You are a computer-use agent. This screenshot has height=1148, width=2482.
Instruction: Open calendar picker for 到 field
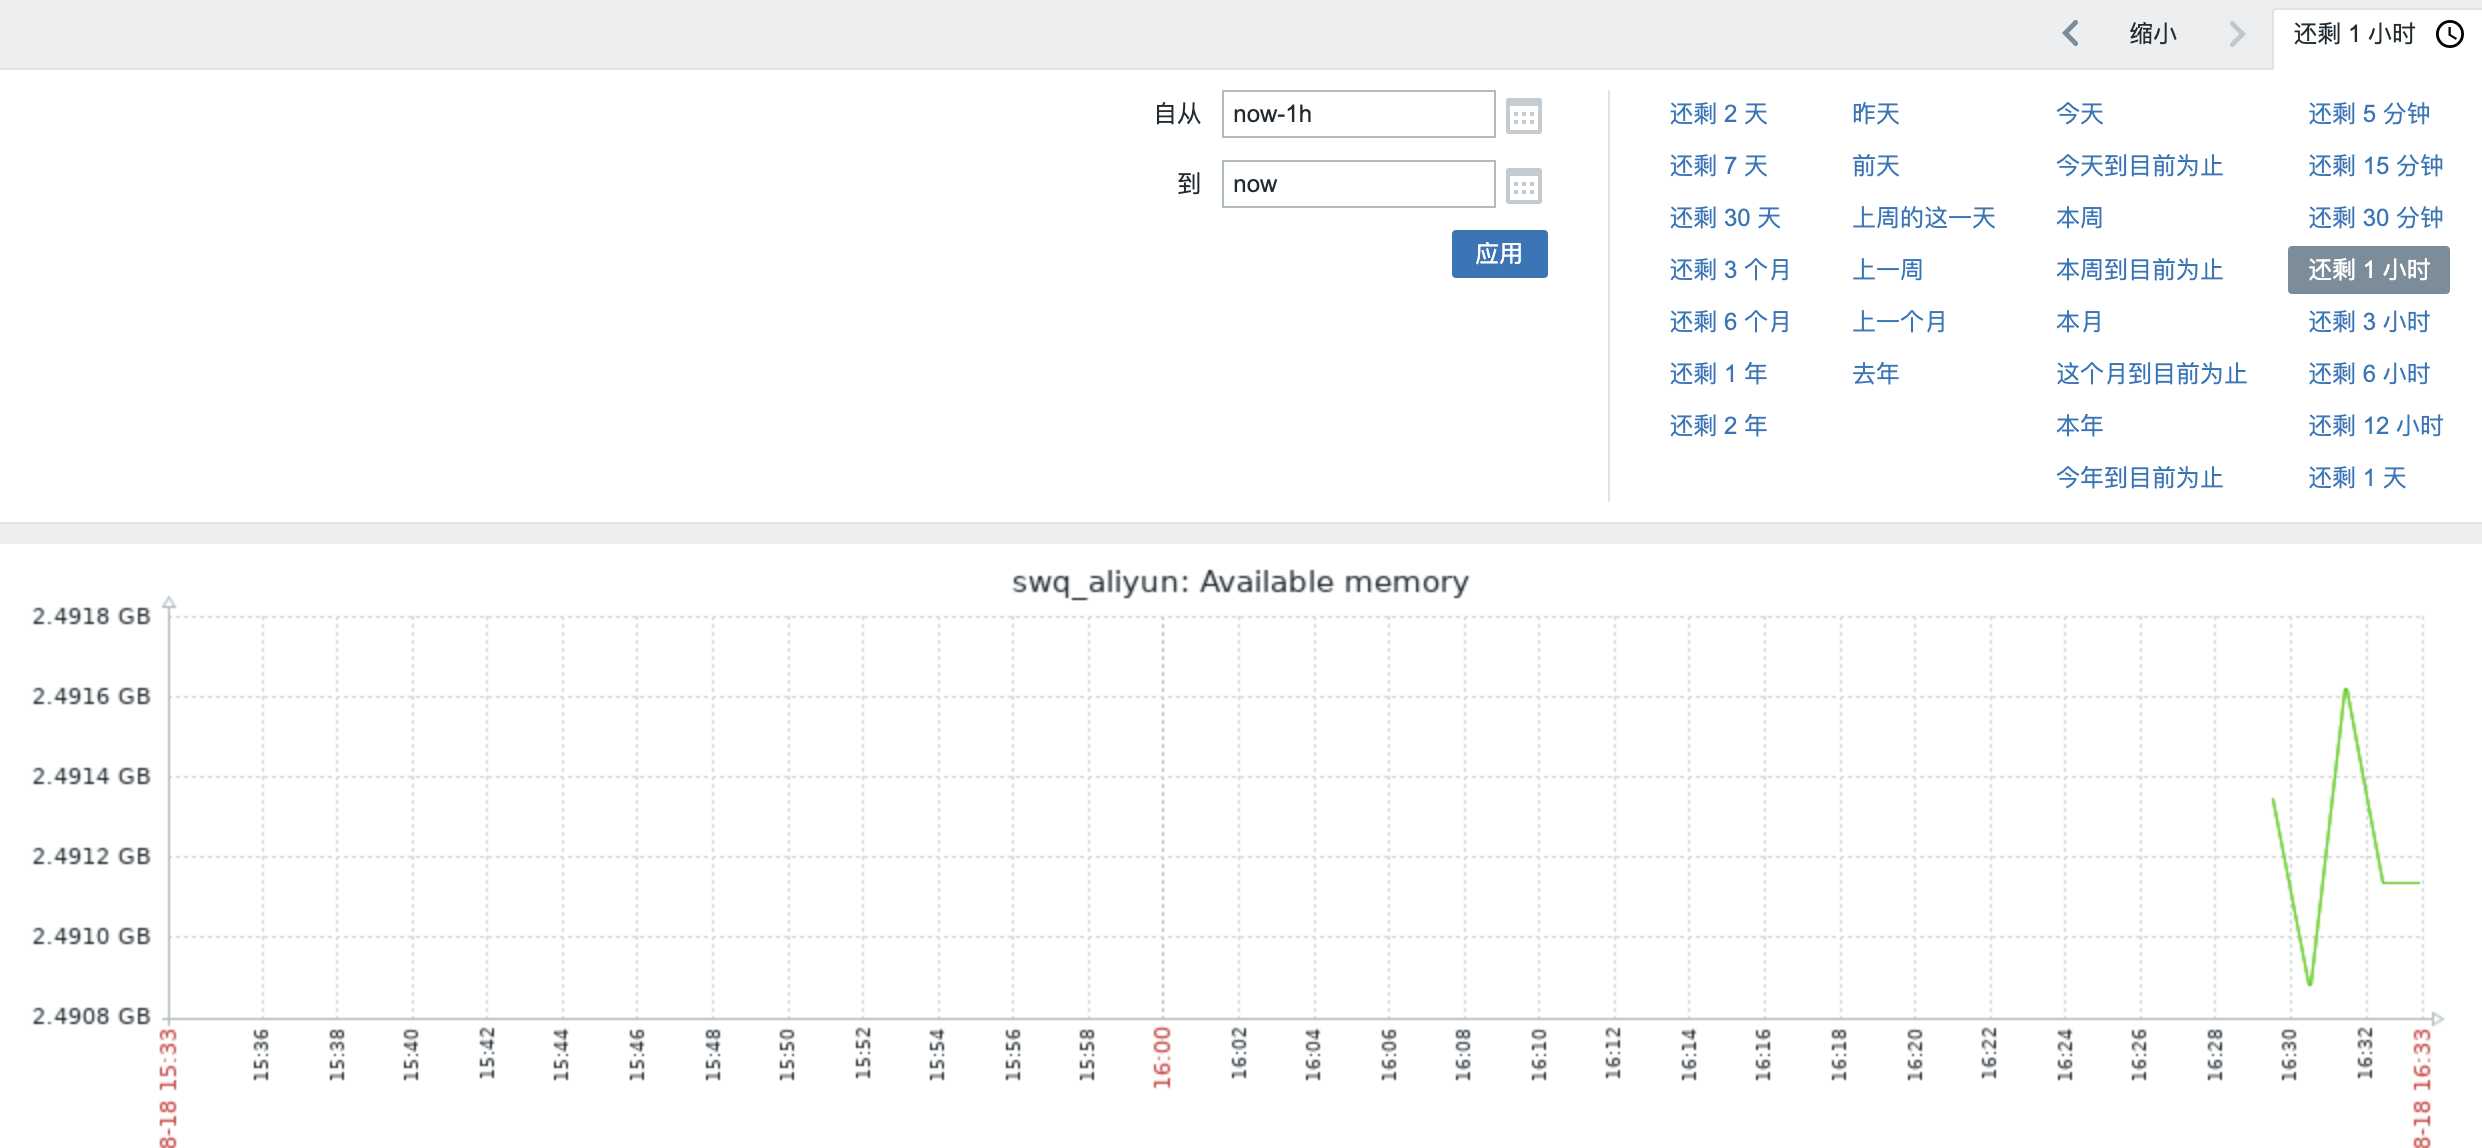[1523, 186]
